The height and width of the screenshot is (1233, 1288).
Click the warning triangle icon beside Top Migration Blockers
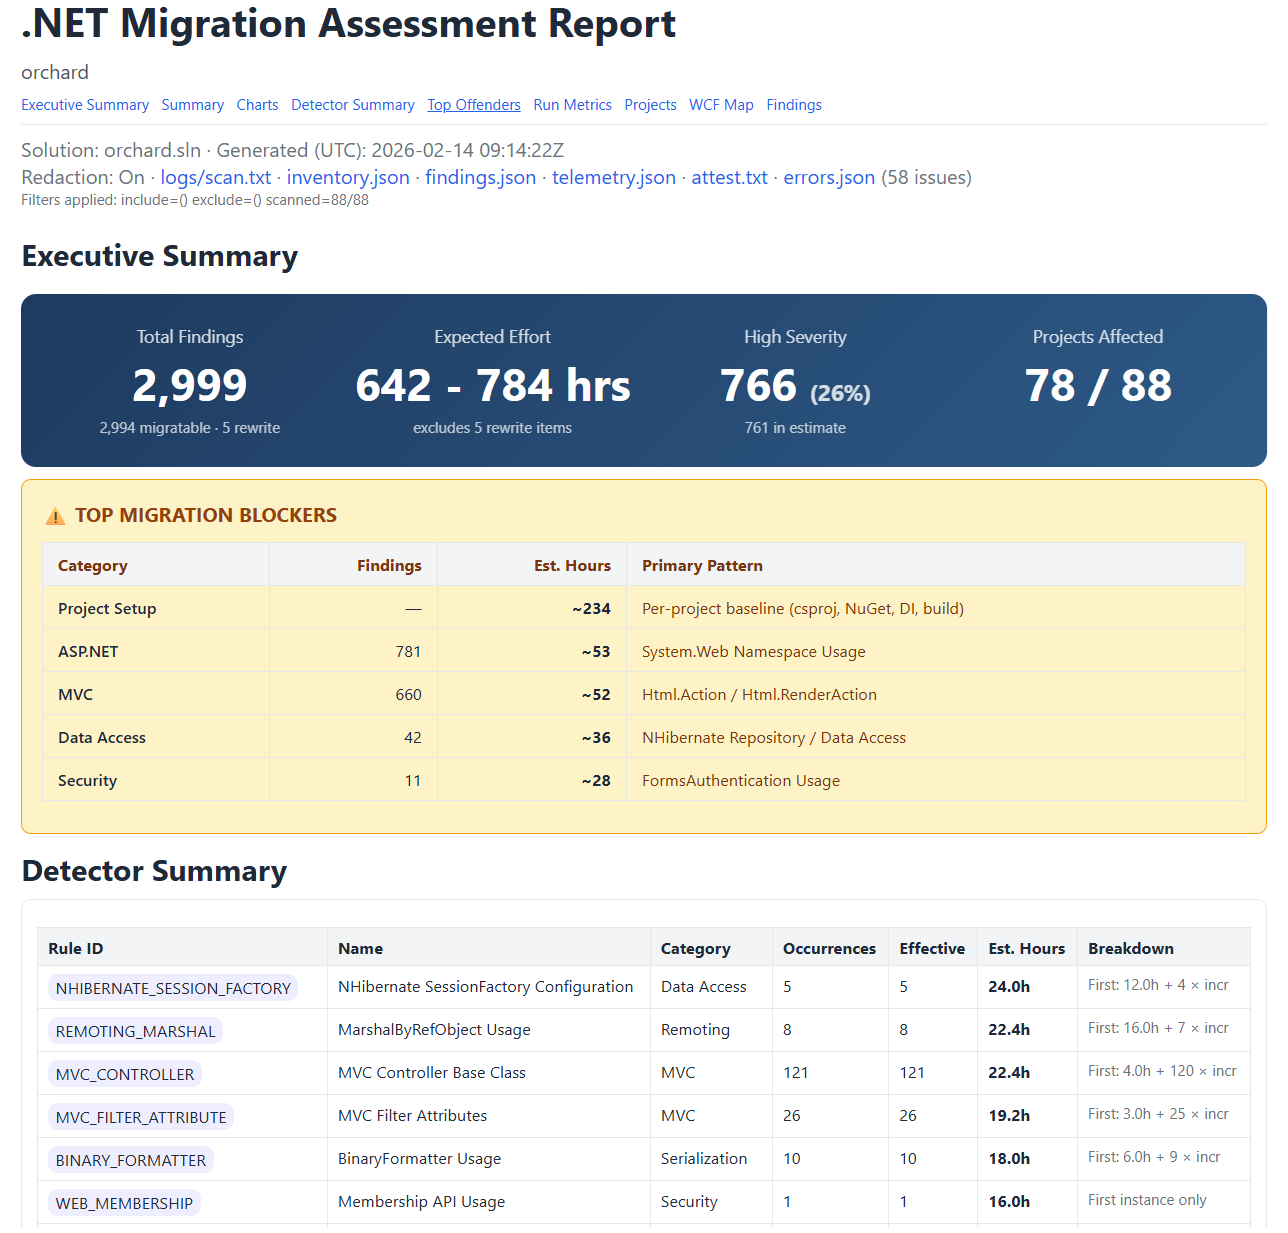point(54,515)
